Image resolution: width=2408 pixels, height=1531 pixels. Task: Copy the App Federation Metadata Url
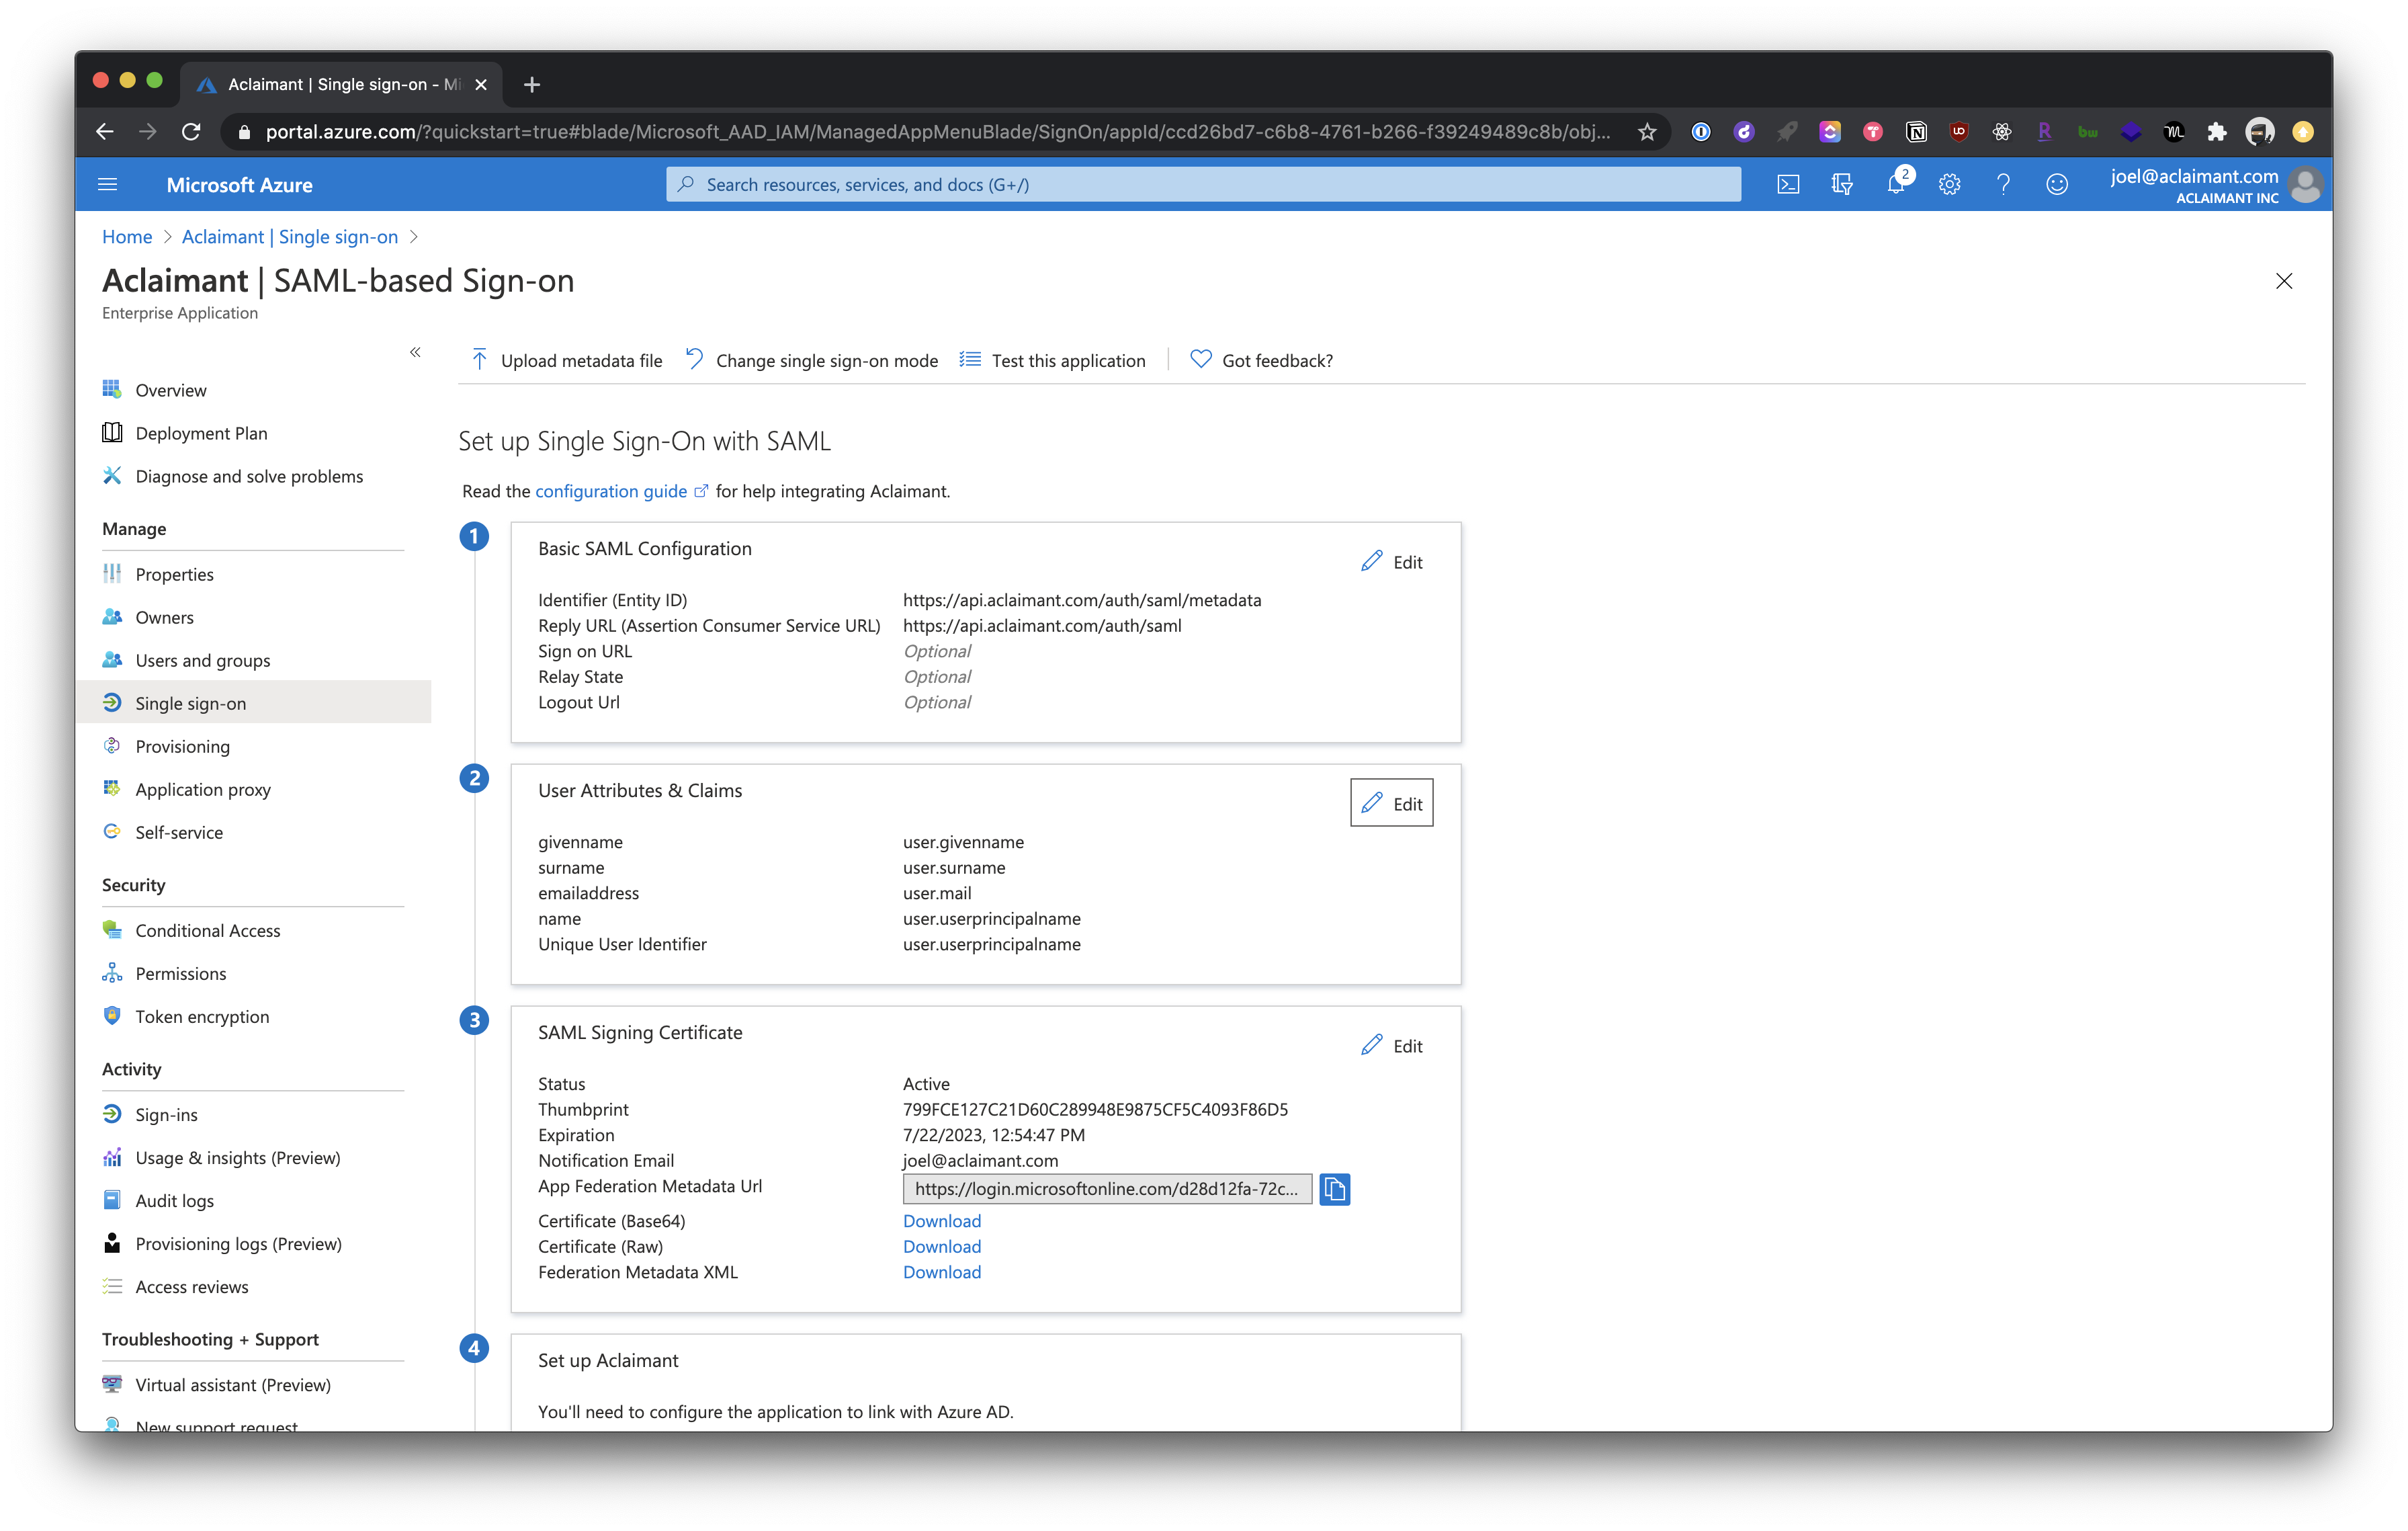(1334, 1188)
